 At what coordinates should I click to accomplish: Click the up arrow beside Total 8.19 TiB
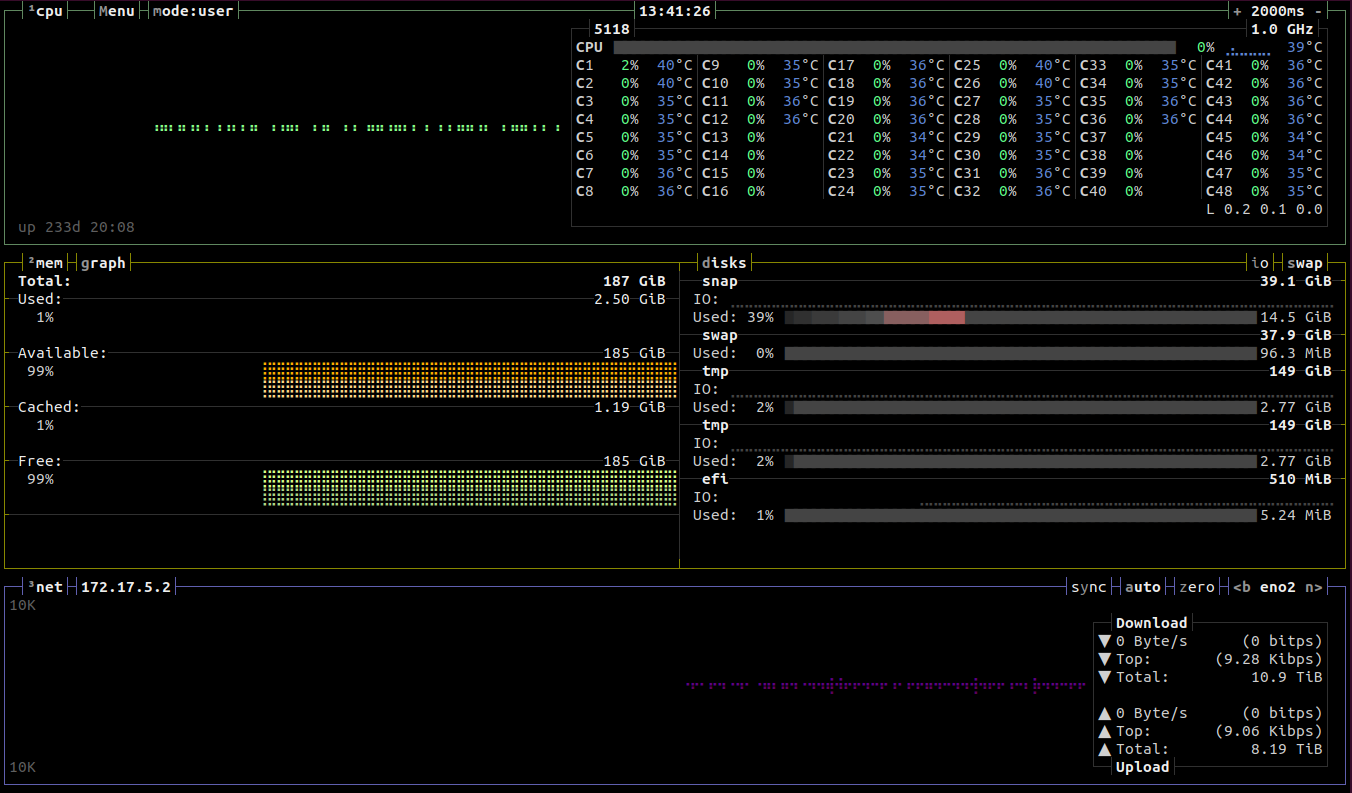(x=1104, y=749)
